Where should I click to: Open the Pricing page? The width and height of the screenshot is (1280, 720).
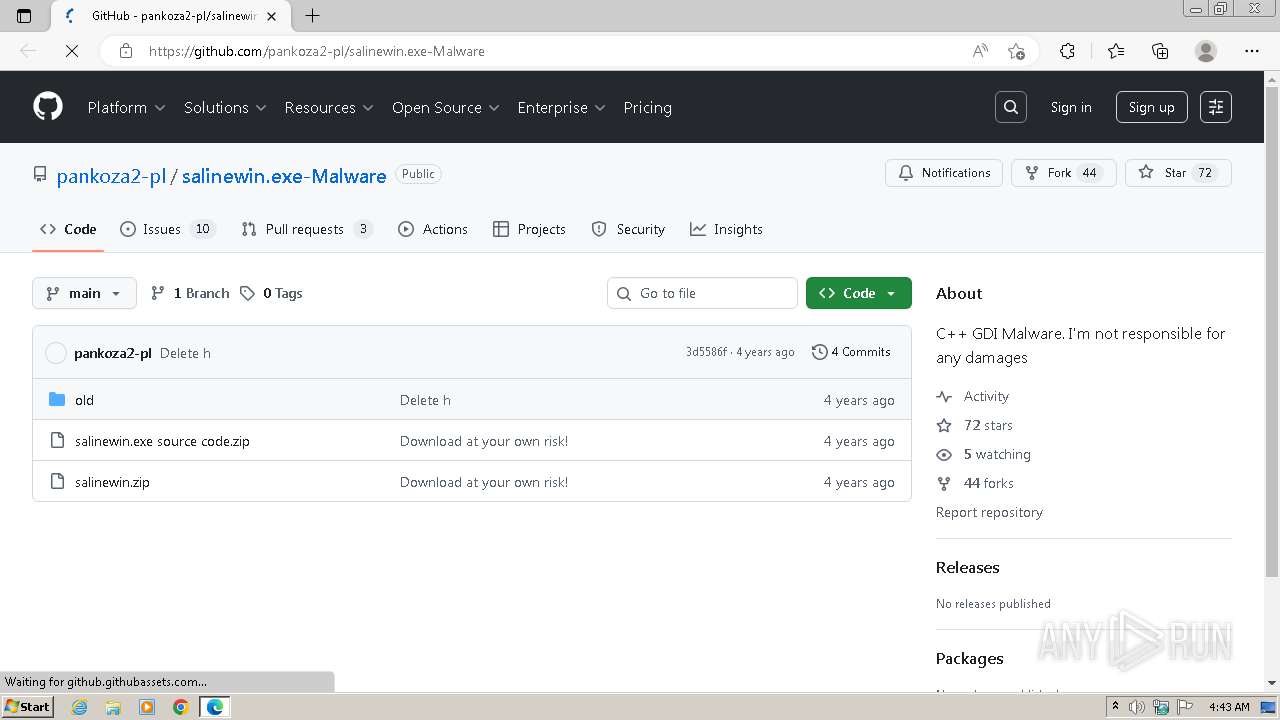(647, 107)
